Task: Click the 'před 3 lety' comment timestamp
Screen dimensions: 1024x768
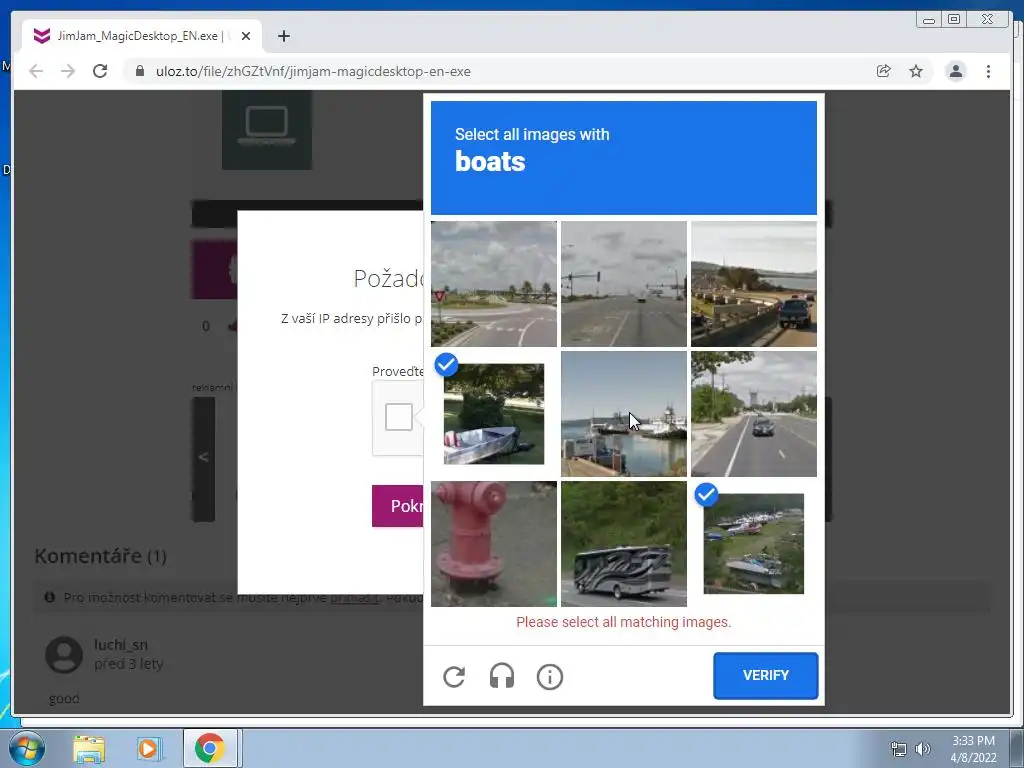Action: 129,664
